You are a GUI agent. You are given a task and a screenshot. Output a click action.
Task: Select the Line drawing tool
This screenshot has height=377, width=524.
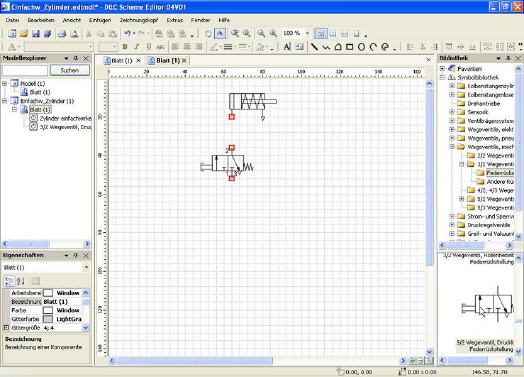pyautogui.click(x=314, y=47)
